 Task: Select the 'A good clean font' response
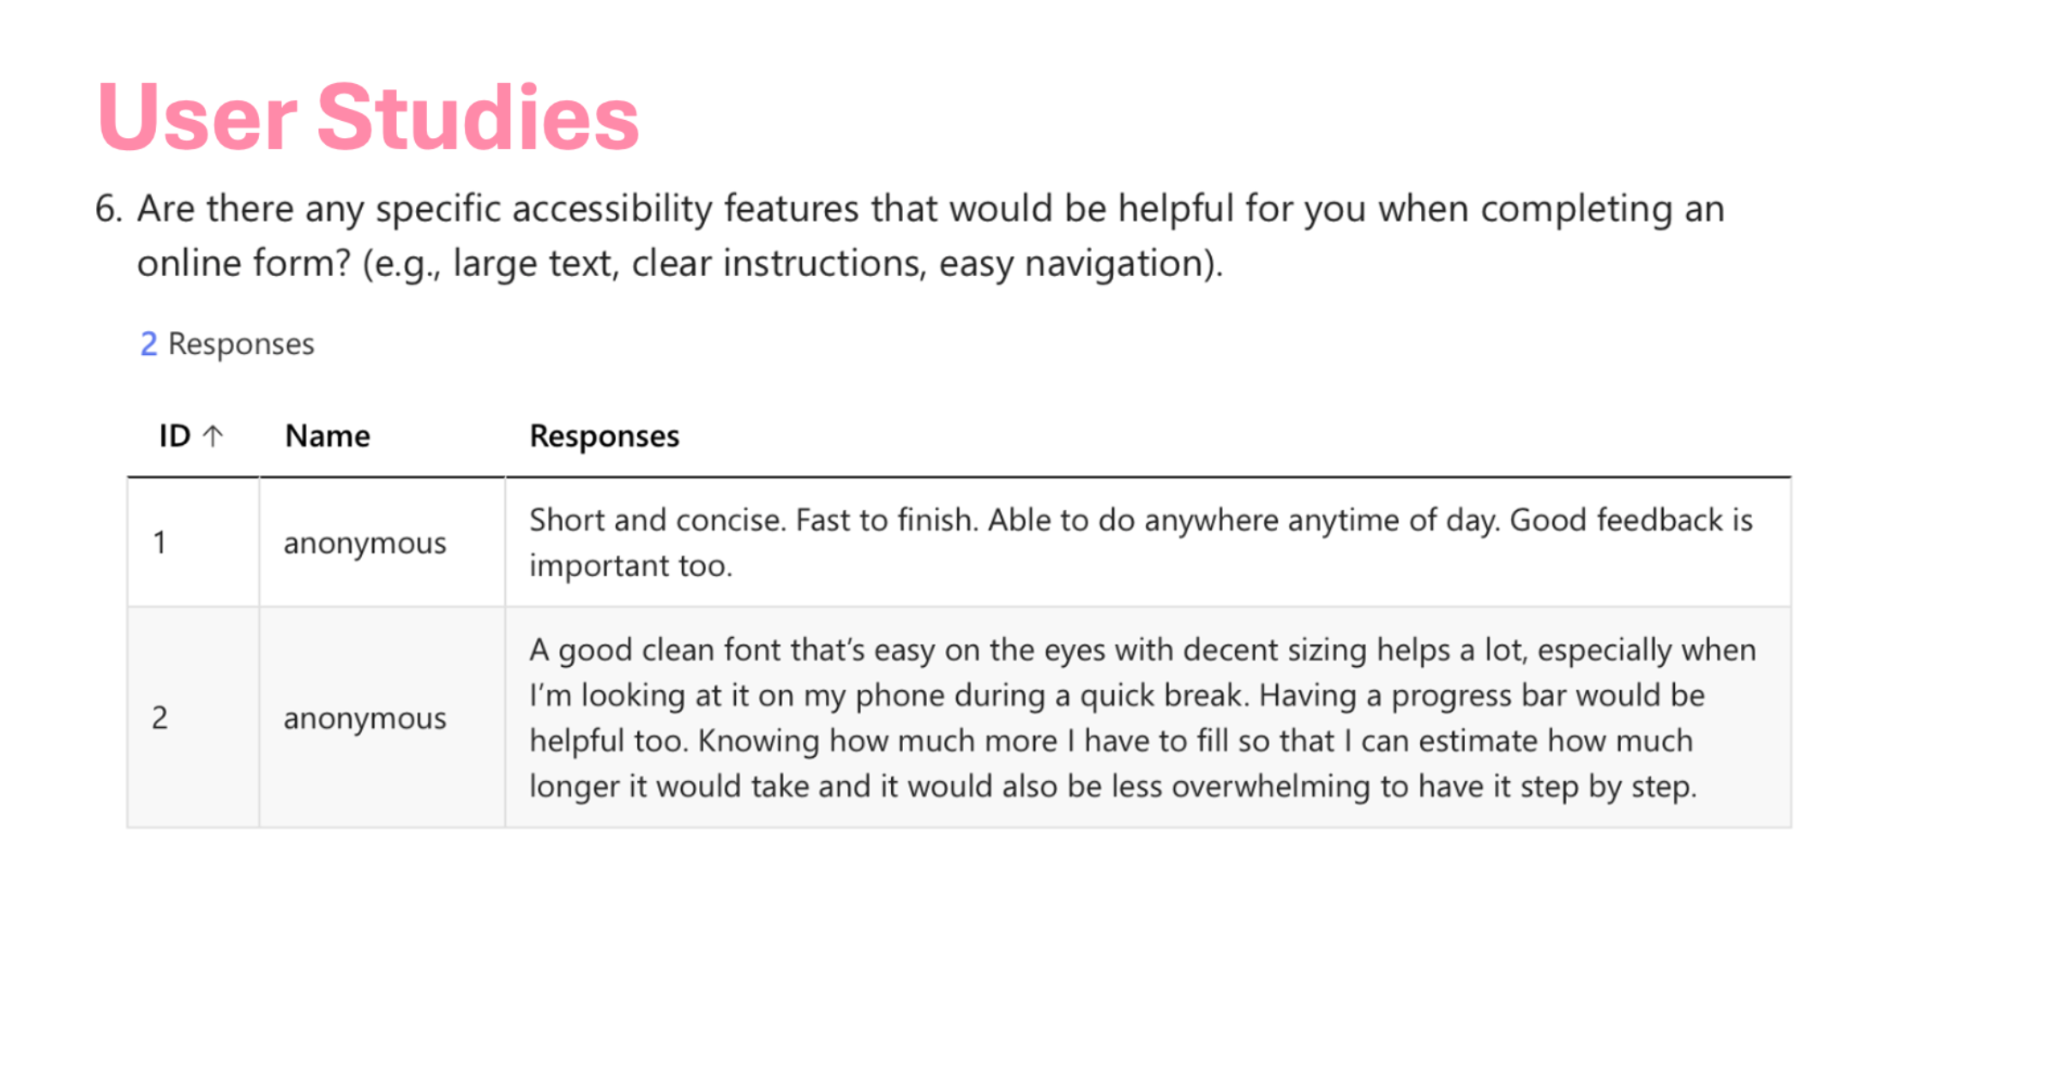pos(1143,718)
